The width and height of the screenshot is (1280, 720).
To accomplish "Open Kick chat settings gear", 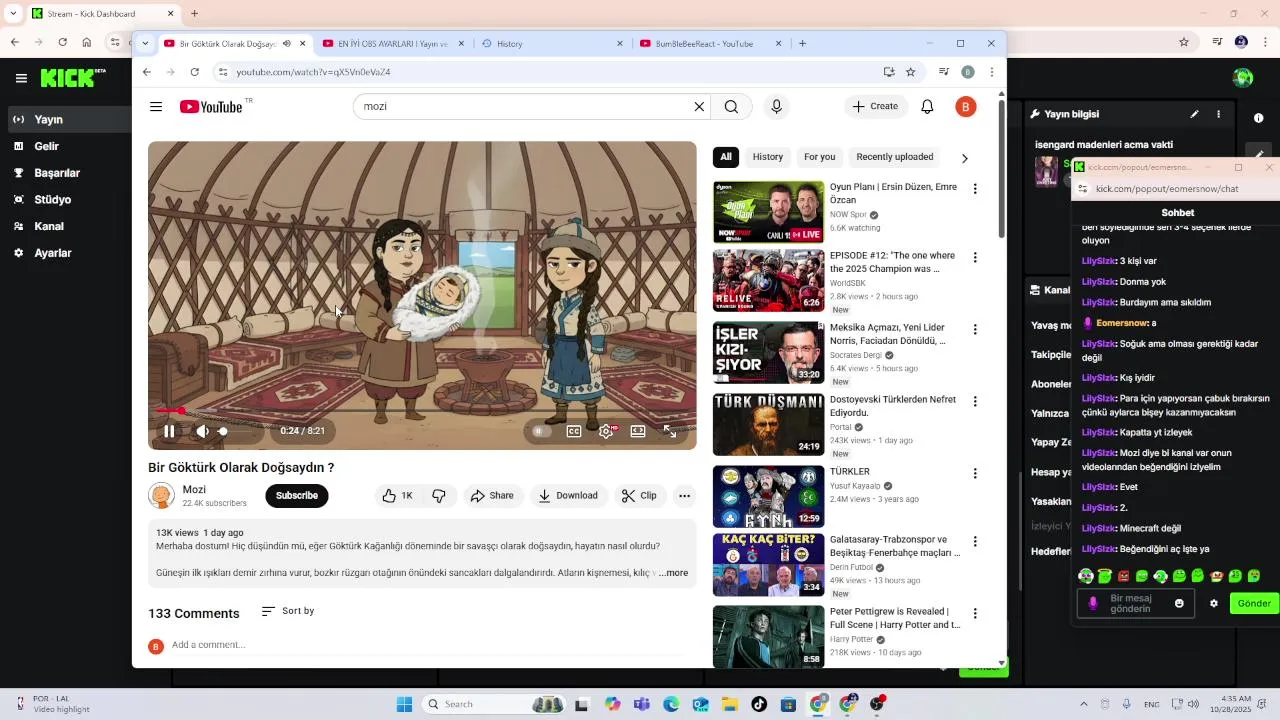I will 1214,604.
